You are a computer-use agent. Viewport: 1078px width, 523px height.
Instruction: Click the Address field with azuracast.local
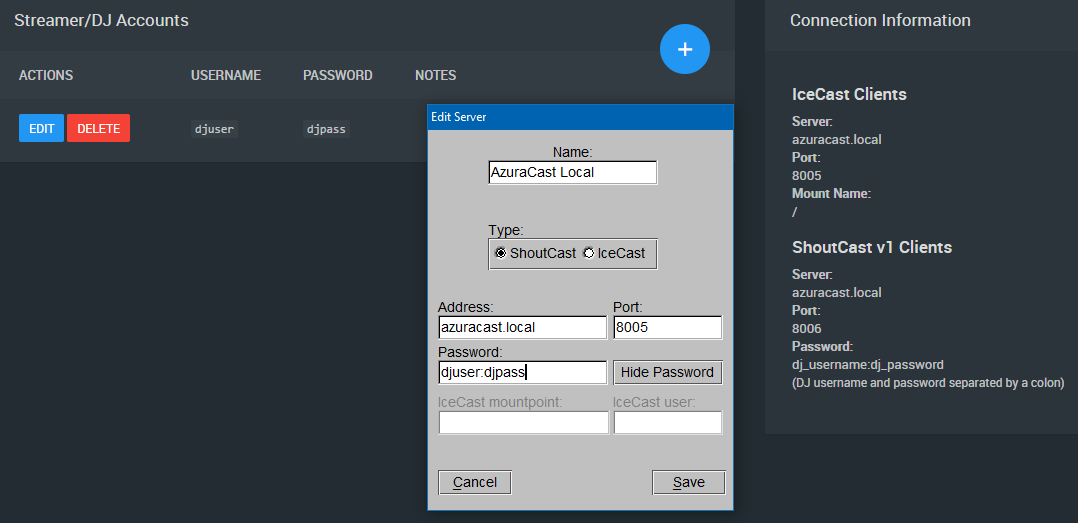[522, 327]
